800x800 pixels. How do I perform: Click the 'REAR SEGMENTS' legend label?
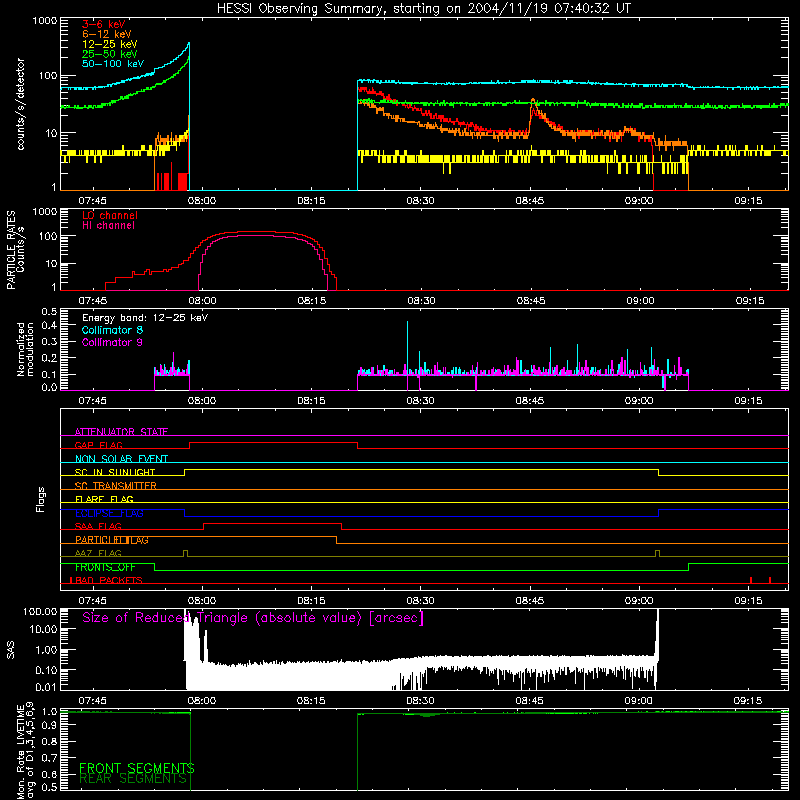point(133,779)
